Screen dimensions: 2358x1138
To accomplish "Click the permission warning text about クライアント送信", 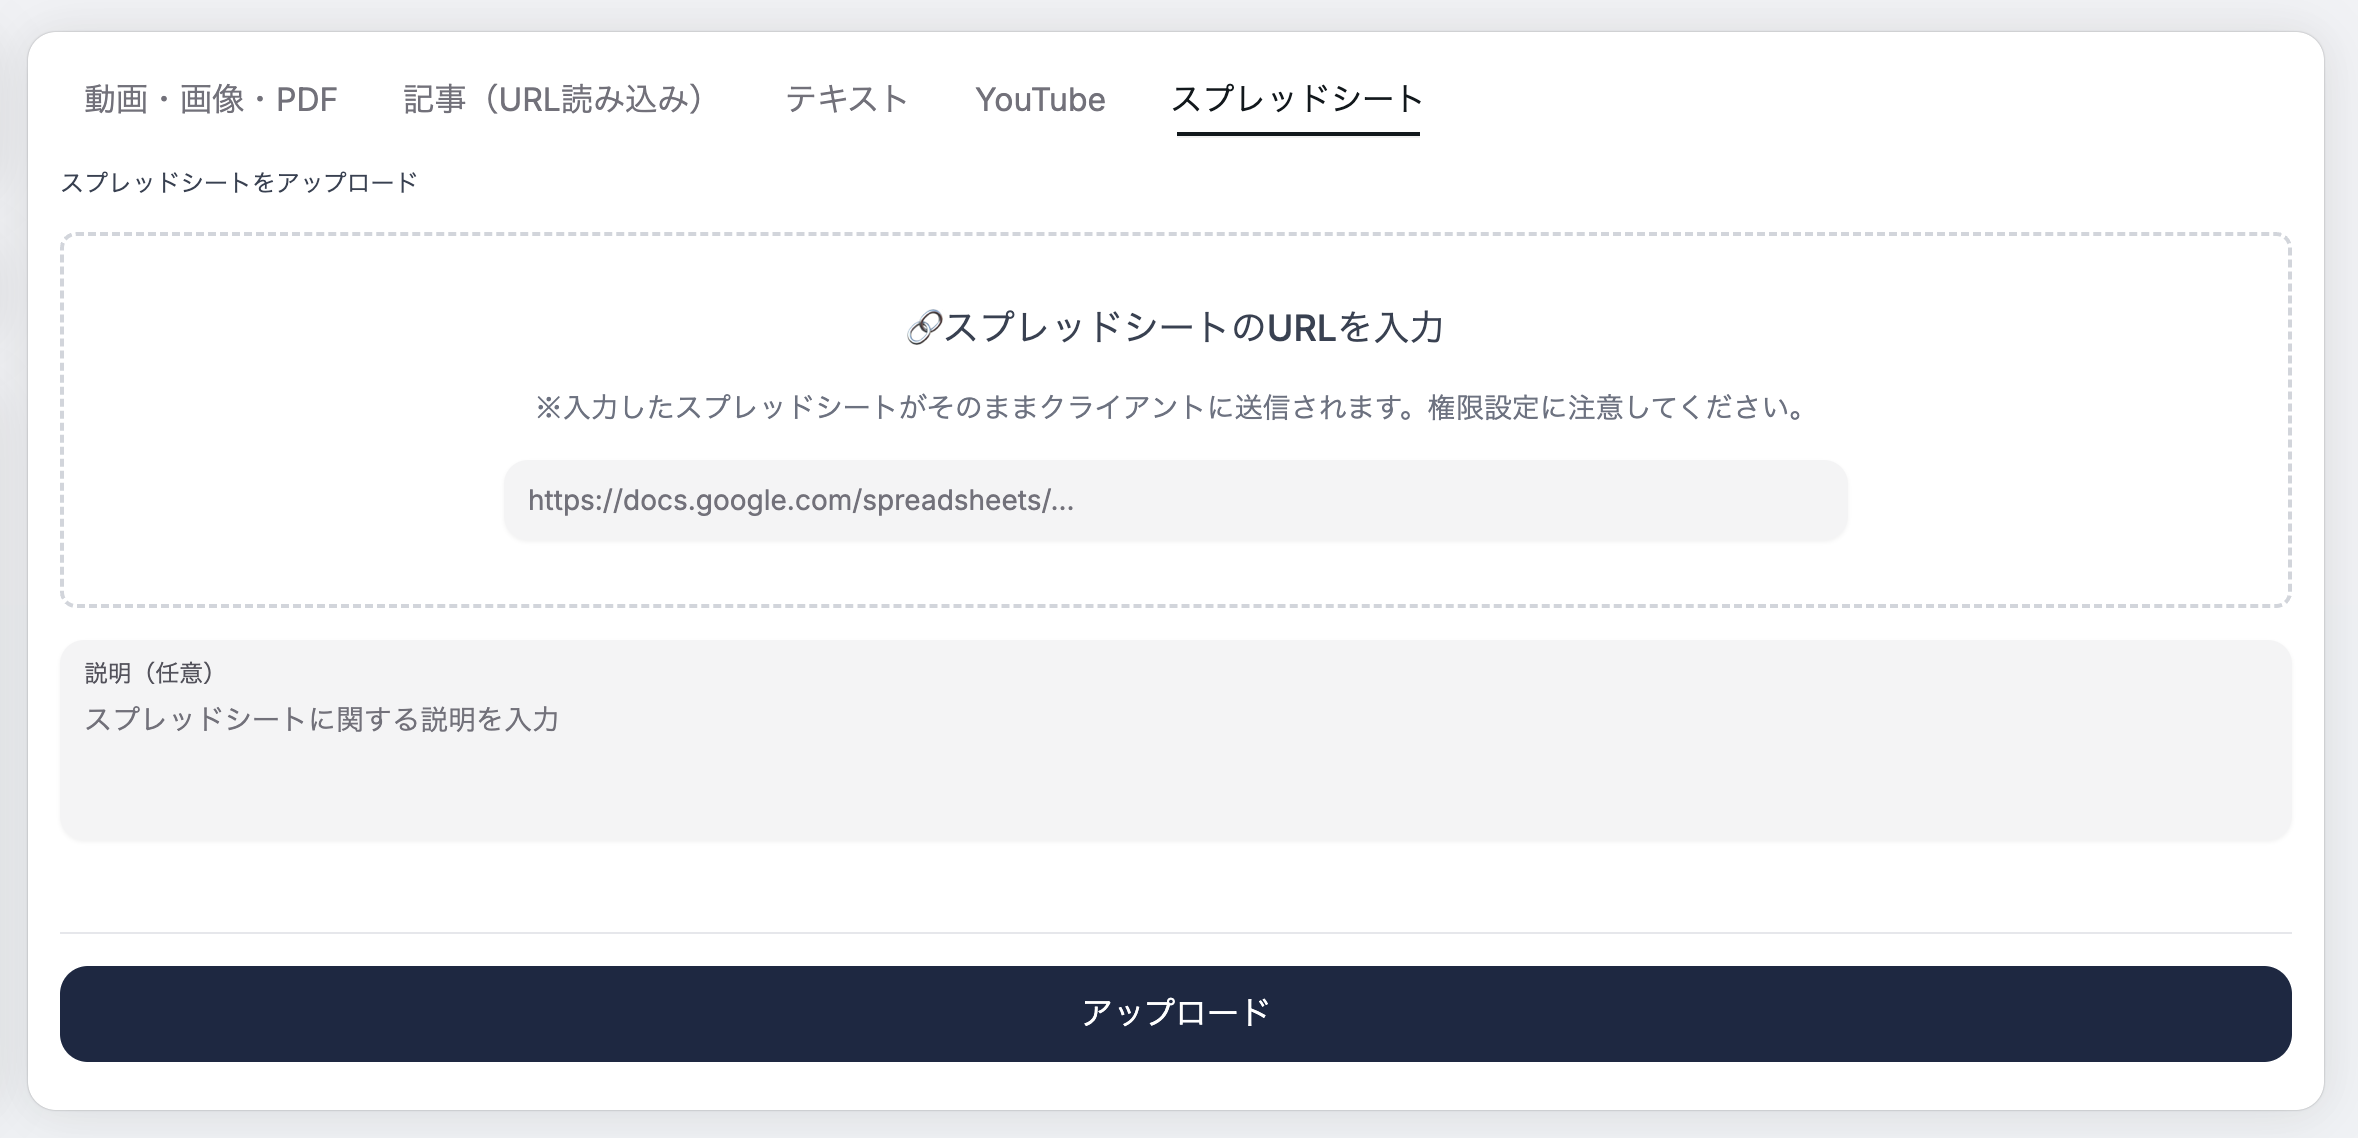I will tap(1178, 406).
